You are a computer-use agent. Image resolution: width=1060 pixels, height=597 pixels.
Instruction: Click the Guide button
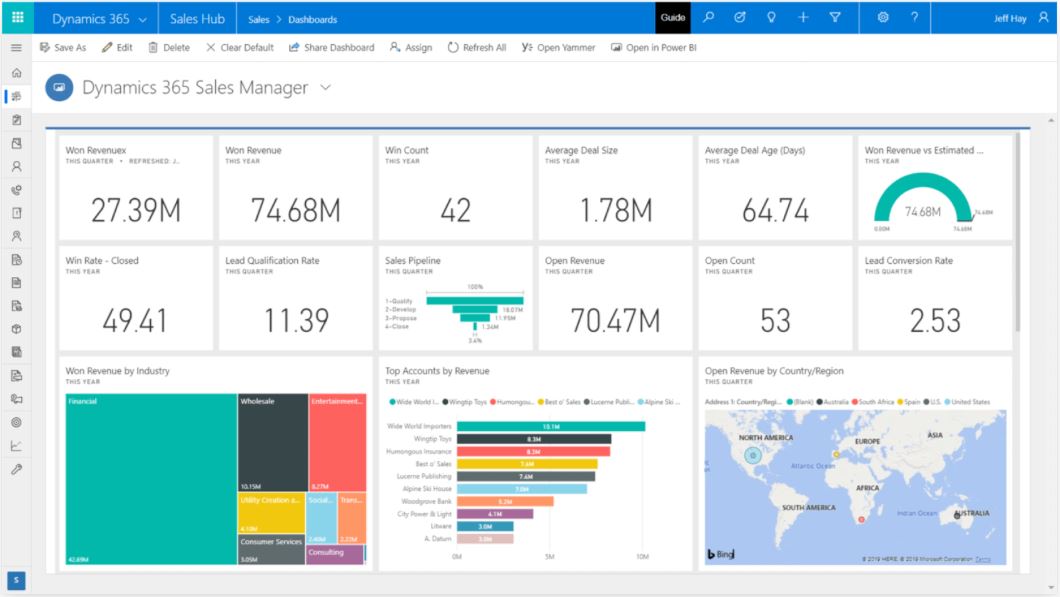tap(673, 18)
